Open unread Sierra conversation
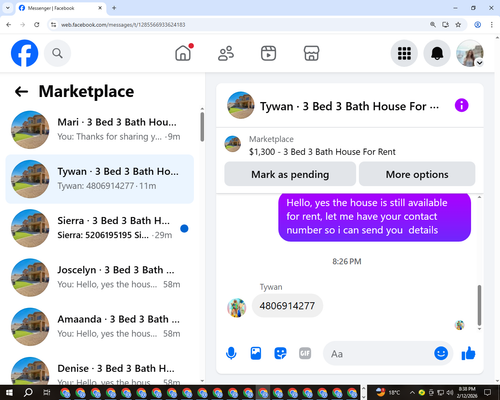This screenshot has height=400, width=500. pos(100,228)
